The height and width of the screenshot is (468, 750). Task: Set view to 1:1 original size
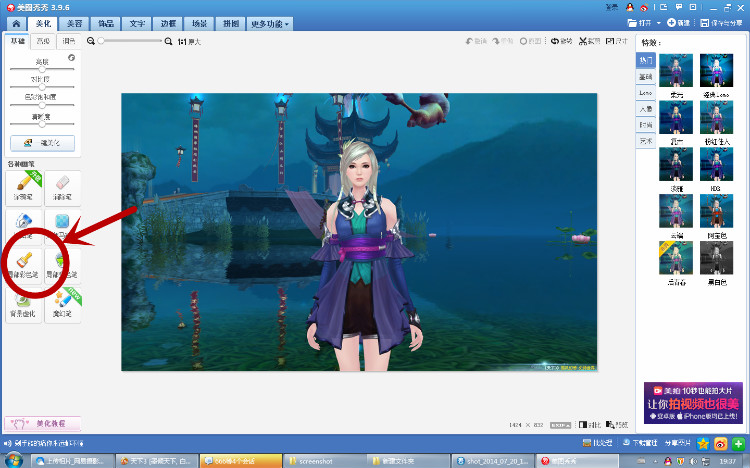point(189,42)
